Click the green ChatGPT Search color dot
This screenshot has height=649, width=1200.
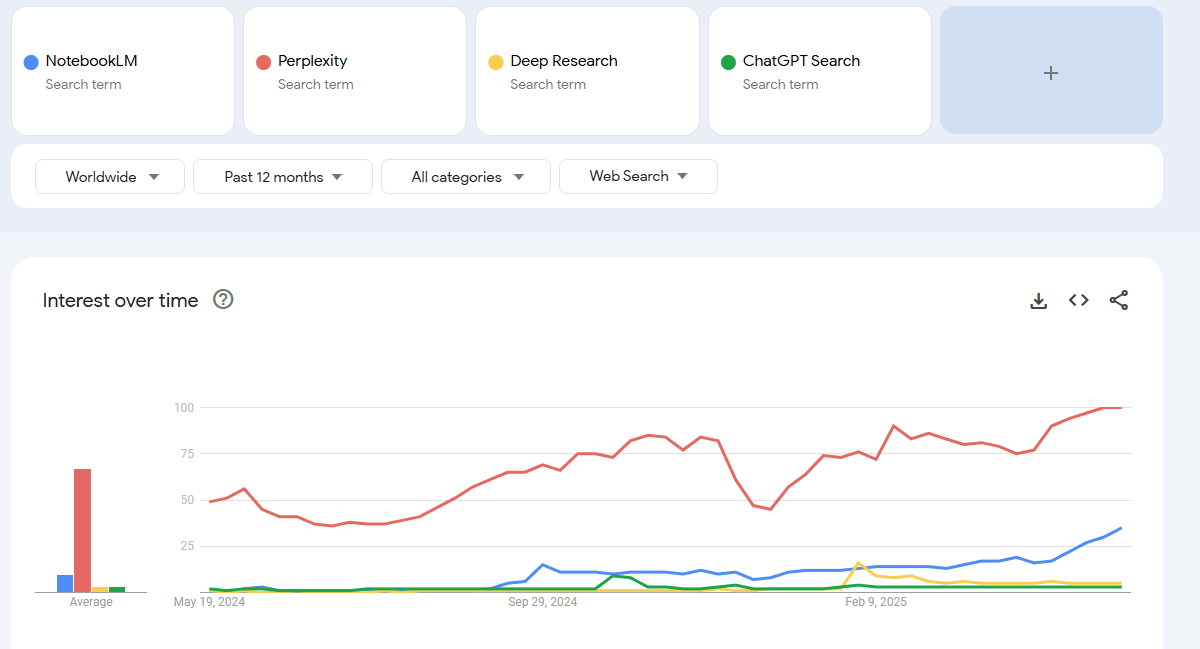(729, 62)
